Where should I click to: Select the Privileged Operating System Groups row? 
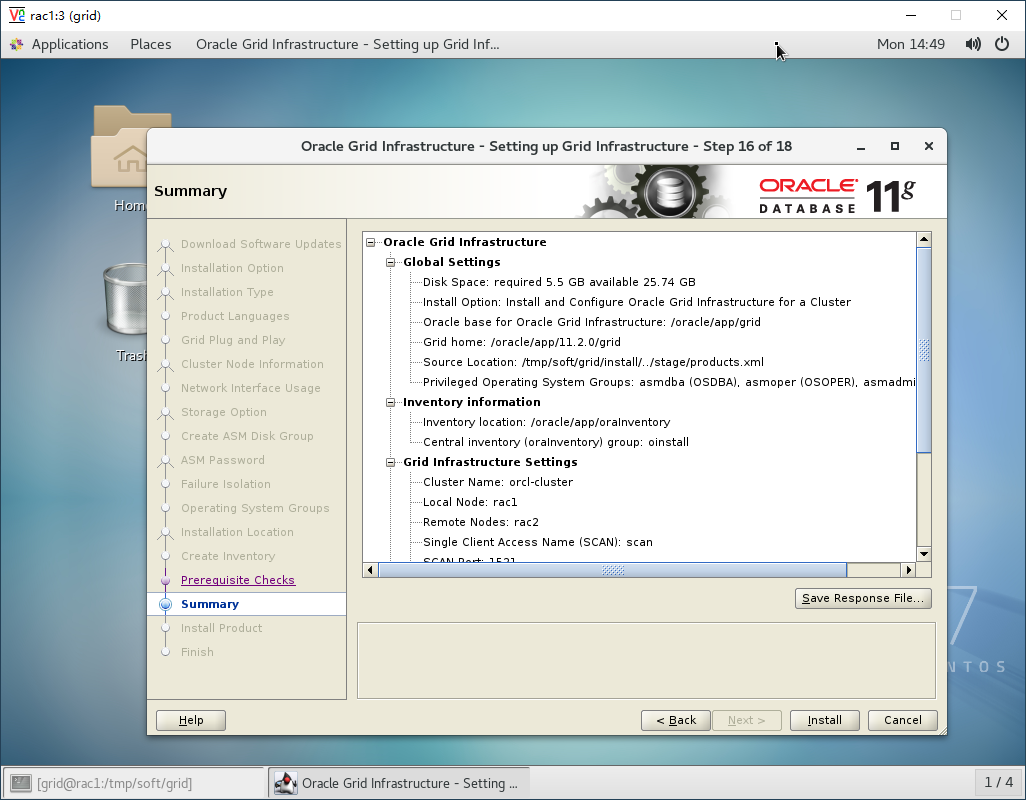[669, 382]
